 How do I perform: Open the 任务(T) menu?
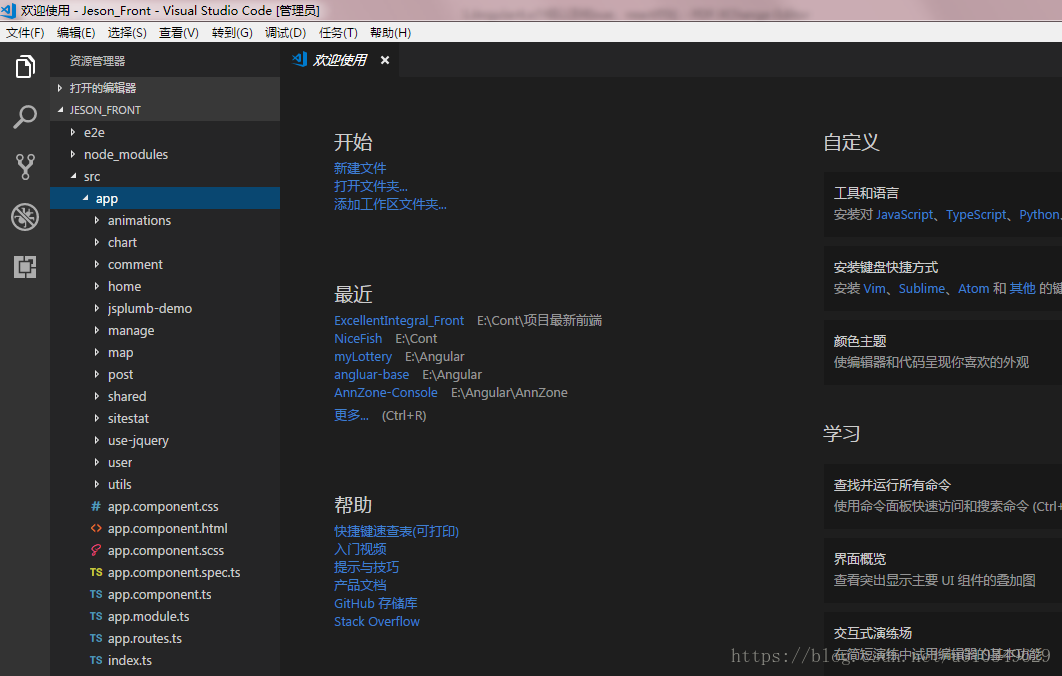pyautogui.click(x=338, y=33)
